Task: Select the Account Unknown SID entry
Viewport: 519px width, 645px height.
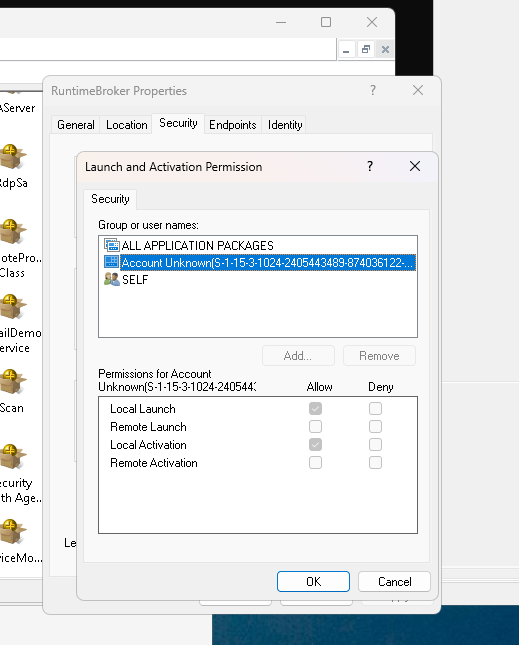Action: click(258, 262)
